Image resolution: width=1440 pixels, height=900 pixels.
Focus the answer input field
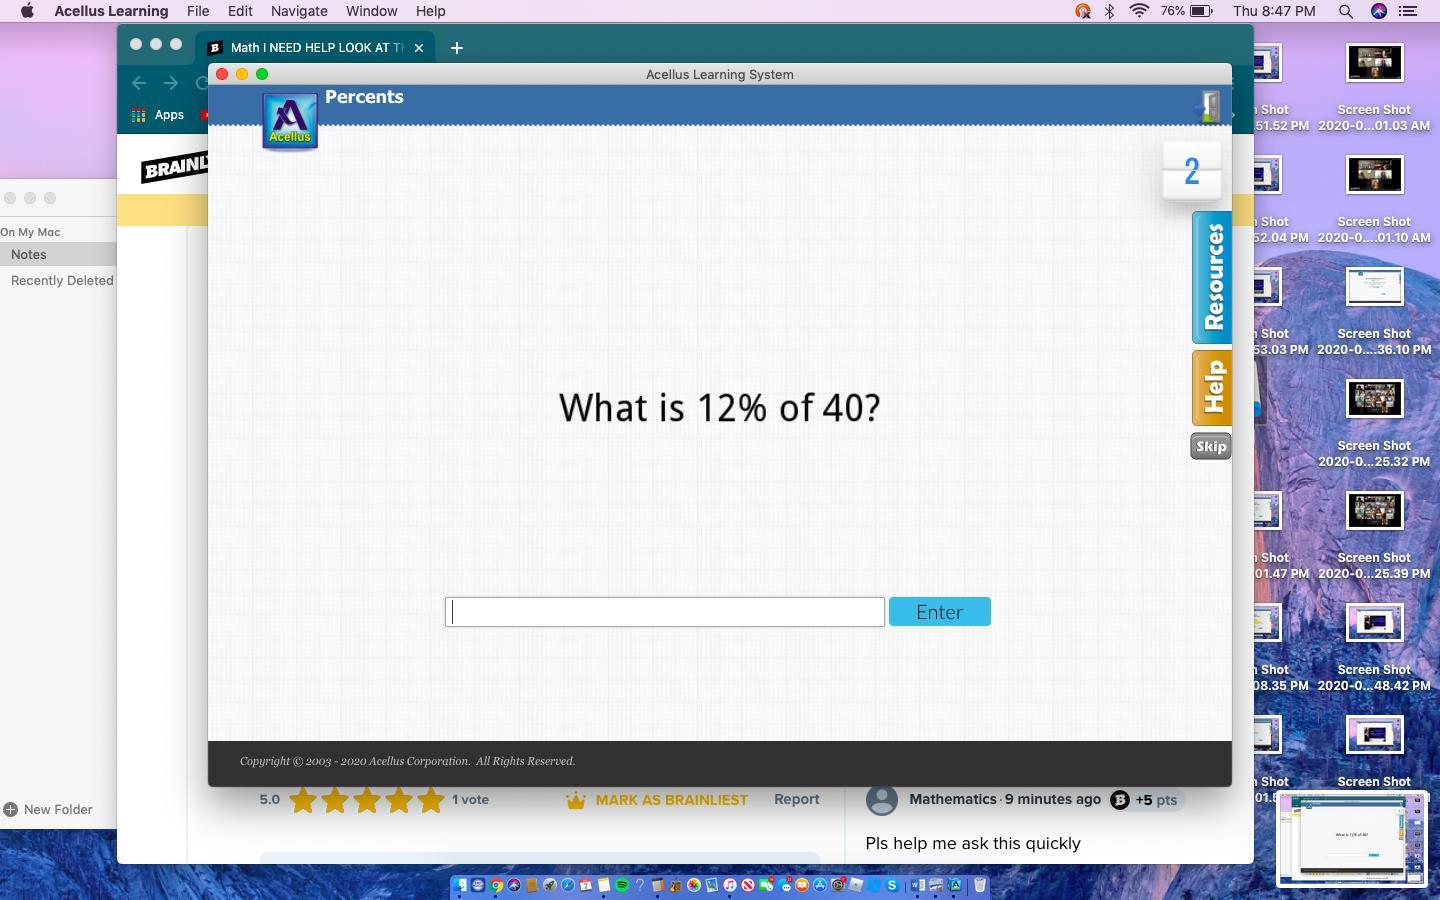665,612
